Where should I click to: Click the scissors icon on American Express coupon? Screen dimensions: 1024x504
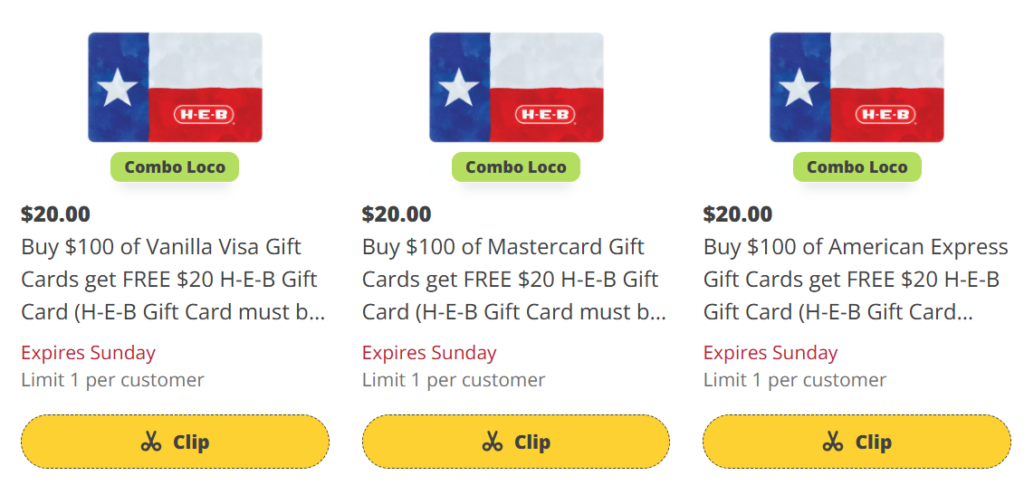pos(833,442)
